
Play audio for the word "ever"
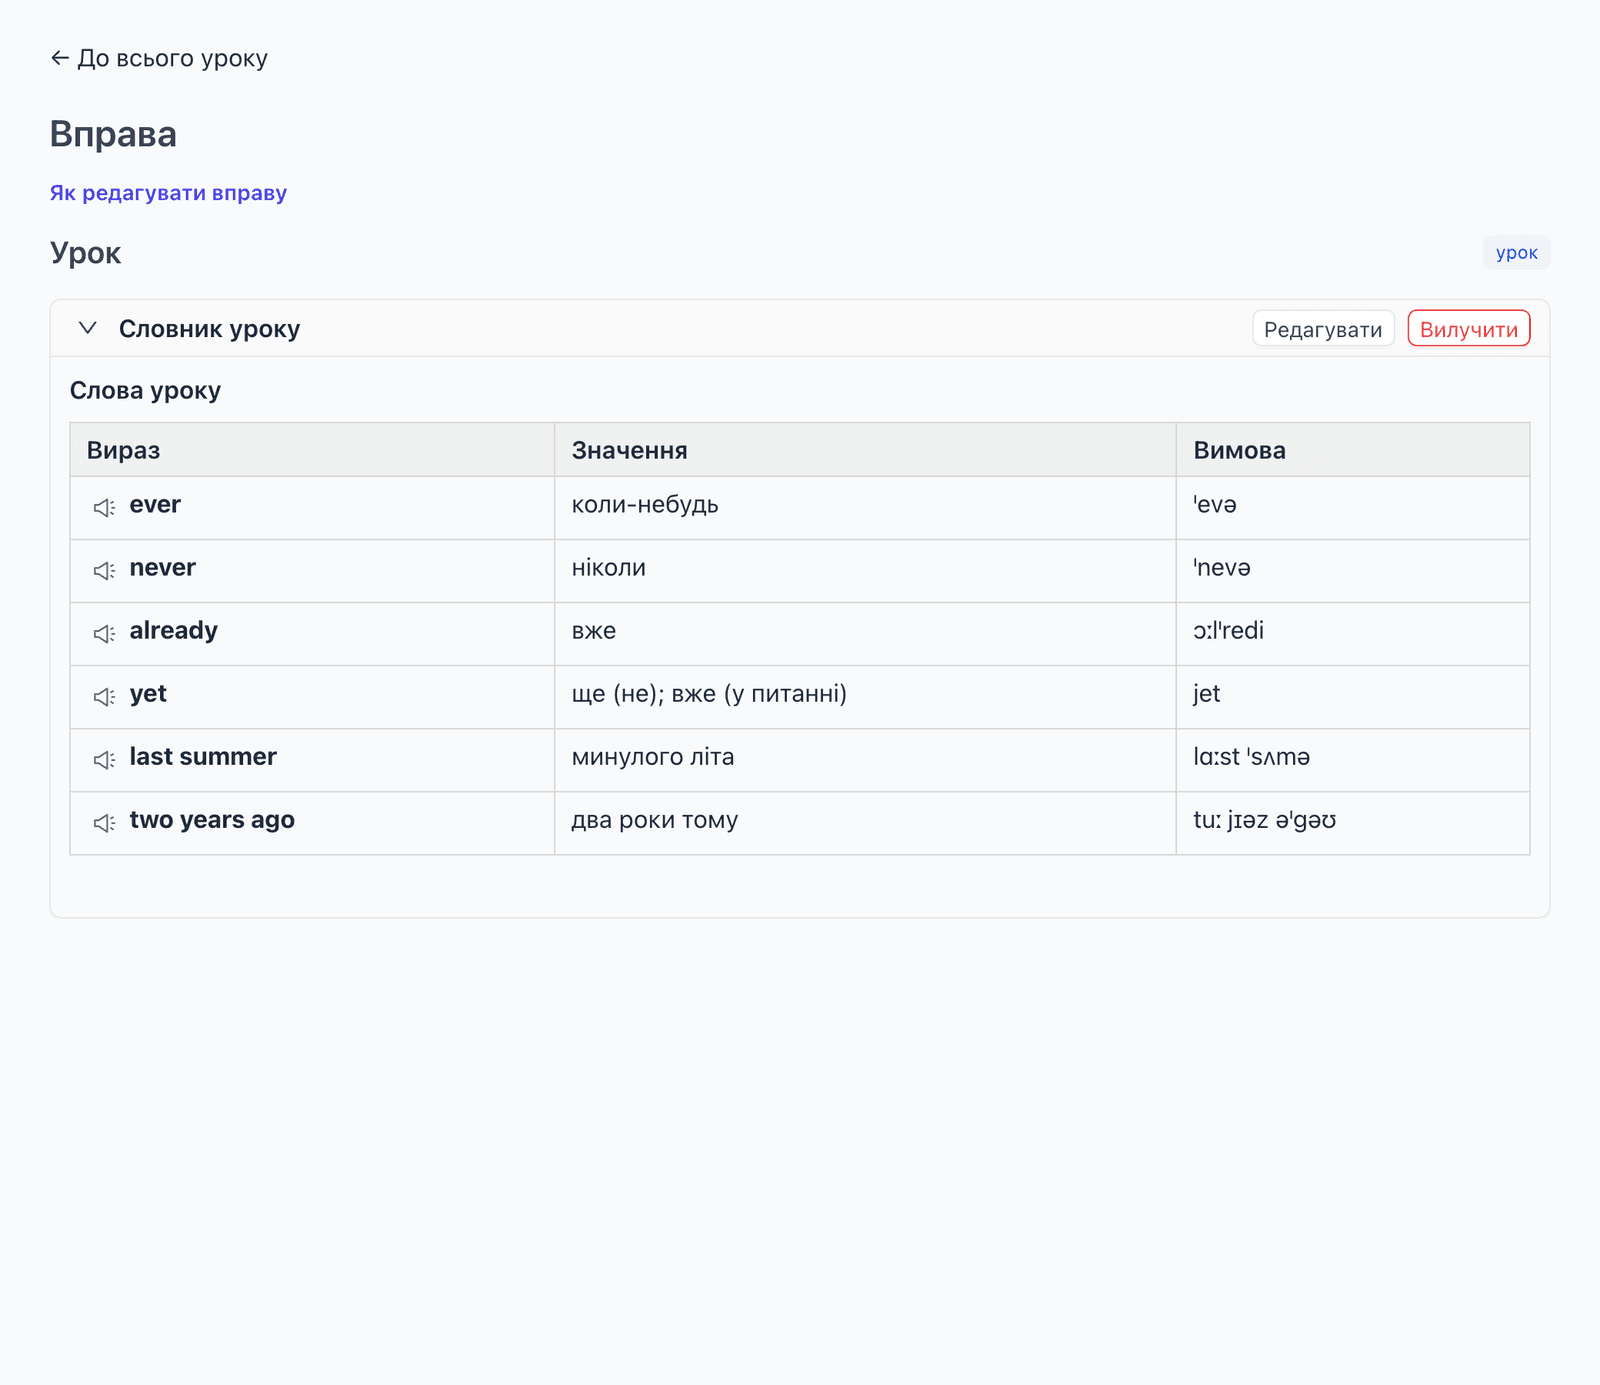[x=104, y=508]
